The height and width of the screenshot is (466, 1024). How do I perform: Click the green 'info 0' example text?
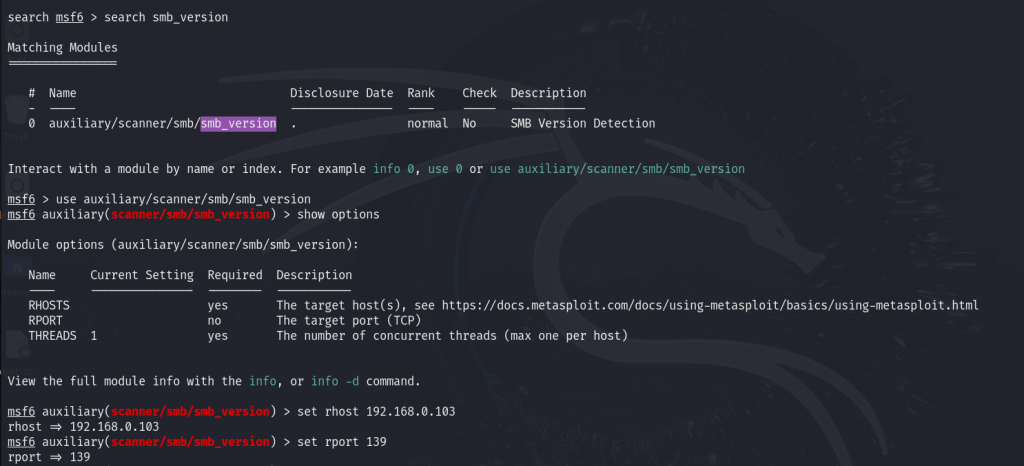point(394,169)
